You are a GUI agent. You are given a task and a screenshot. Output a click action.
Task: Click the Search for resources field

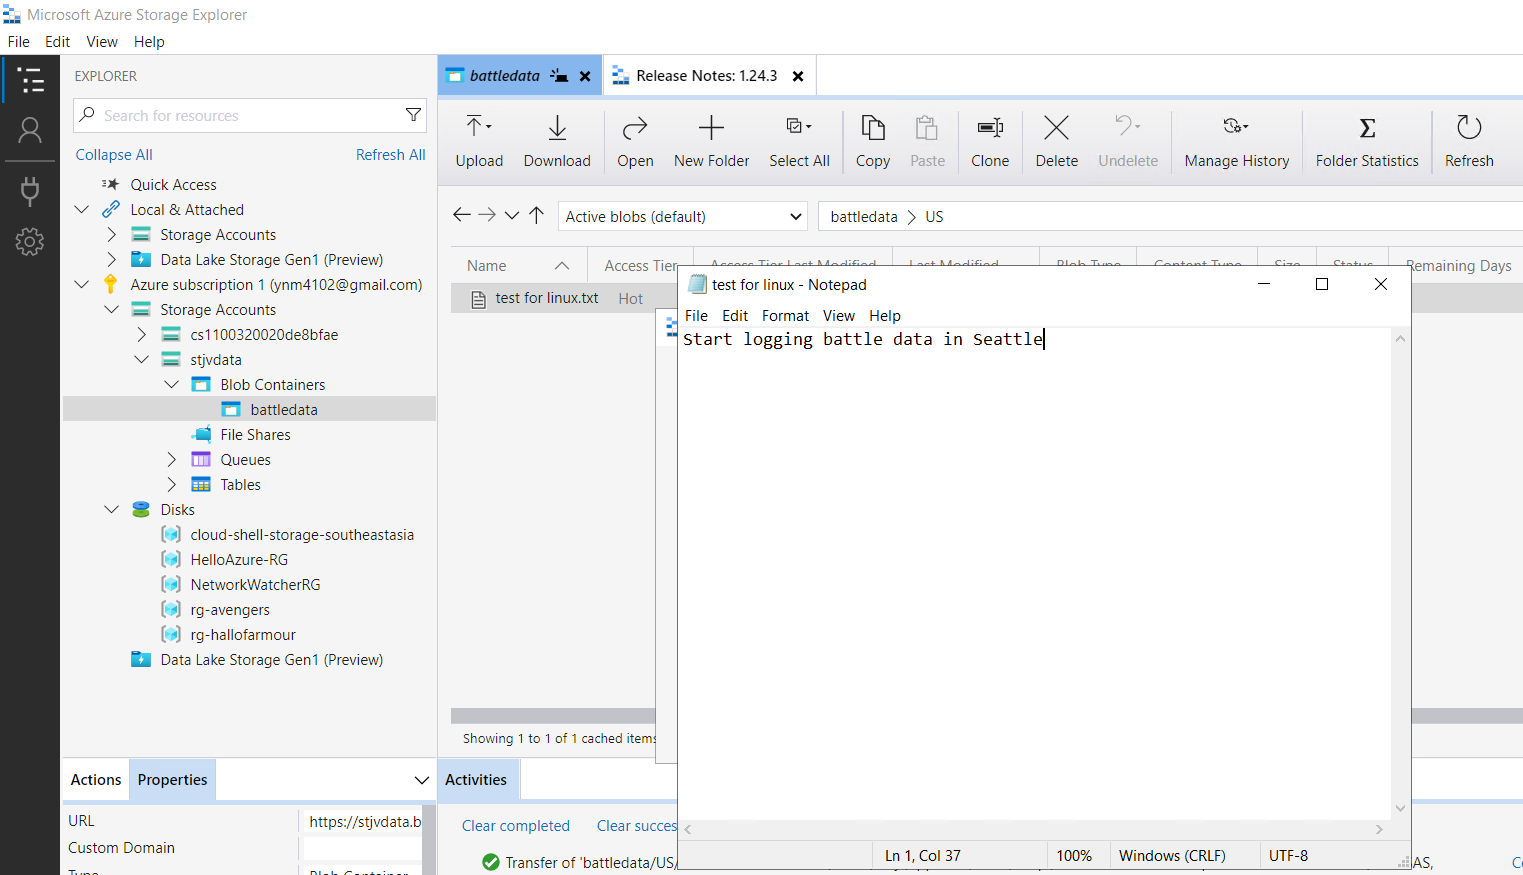[250, 115]
